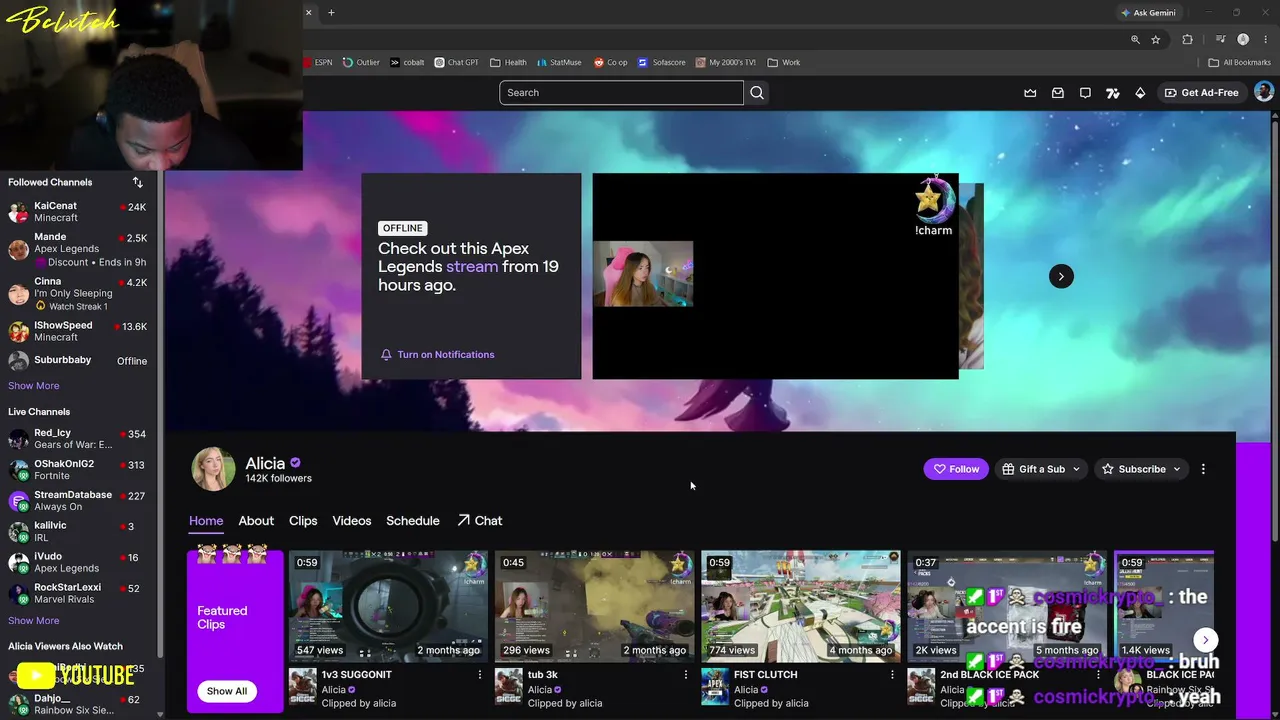Open the notifications inbox icon
Image resolution: width=1280 pixels, height=720 pixels.
click(1058, 93)
